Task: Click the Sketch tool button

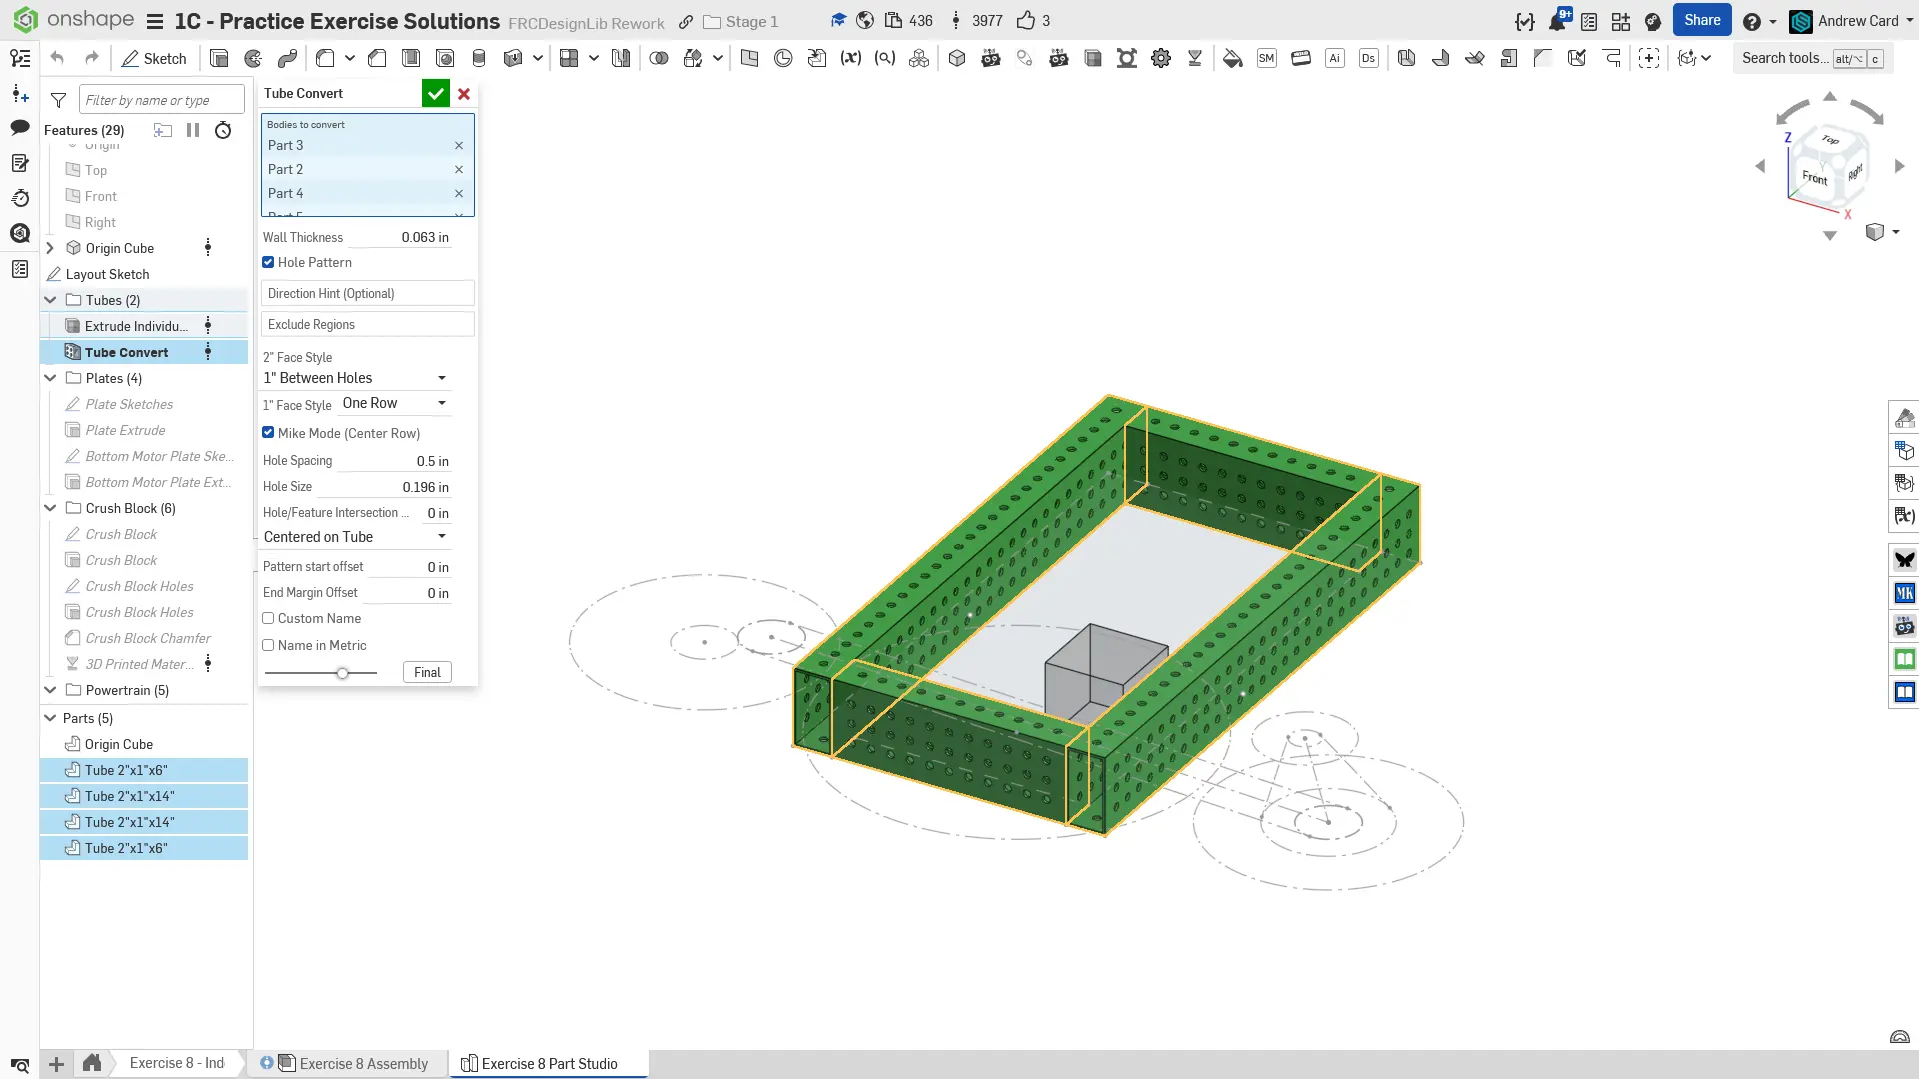Action: pyautogui.click(x=154, y=58)
